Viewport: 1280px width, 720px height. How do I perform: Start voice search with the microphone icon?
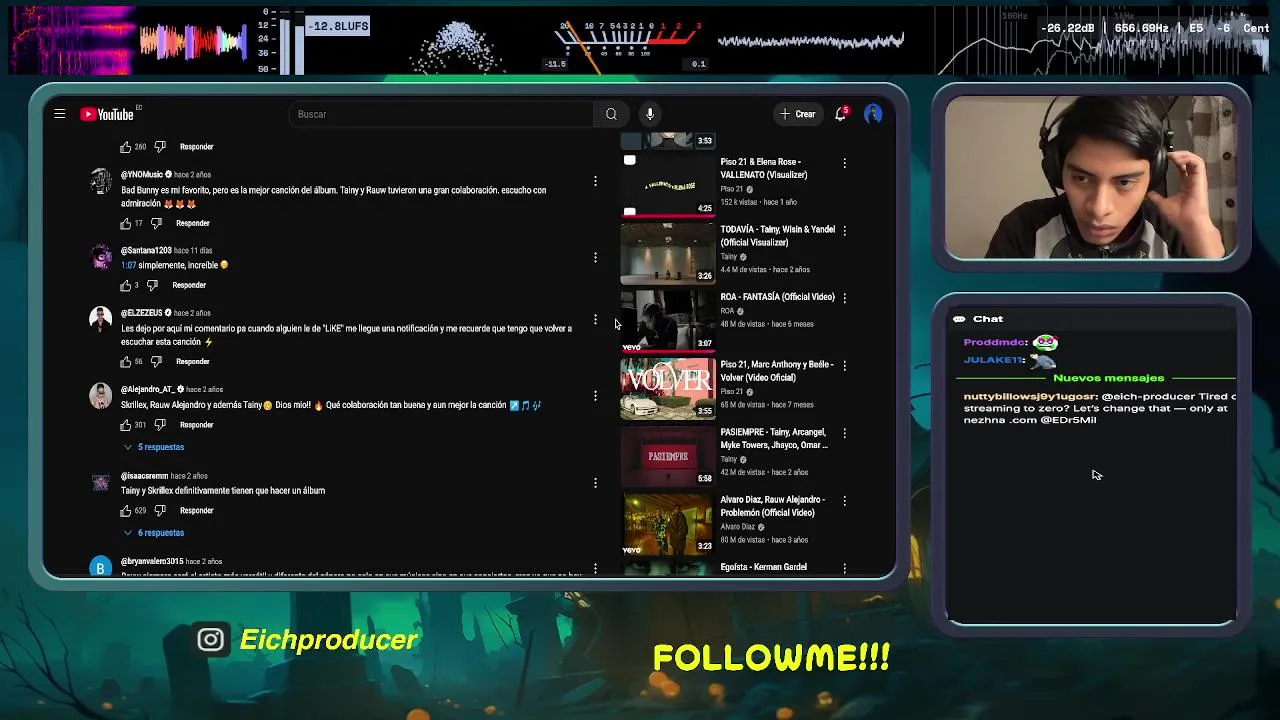[650, 114]
